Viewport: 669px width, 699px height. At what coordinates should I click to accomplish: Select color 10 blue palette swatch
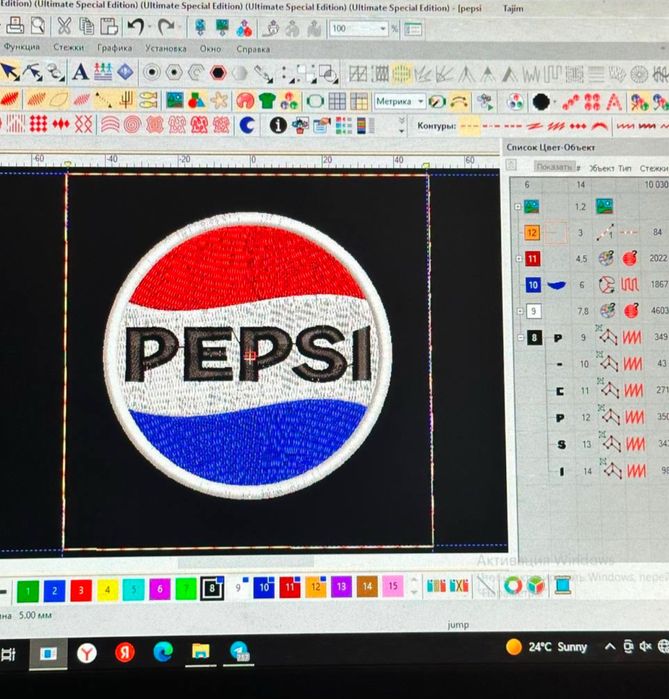[x=264, y=587]
